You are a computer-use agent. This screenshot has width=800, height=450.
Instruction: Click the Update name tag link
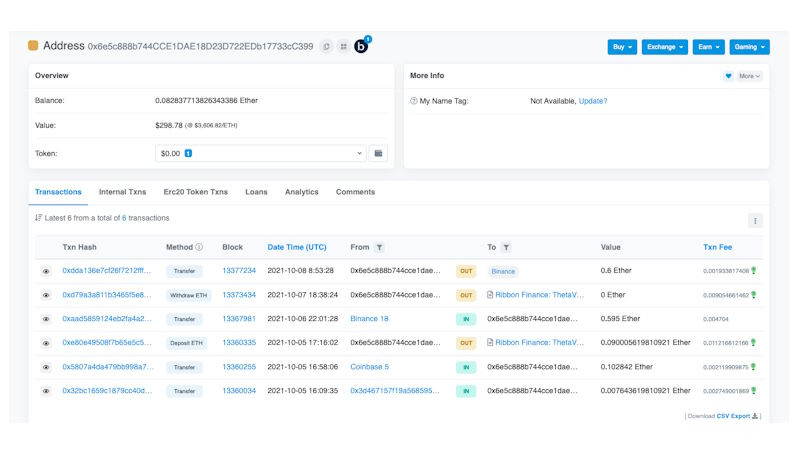pos(592,101)
